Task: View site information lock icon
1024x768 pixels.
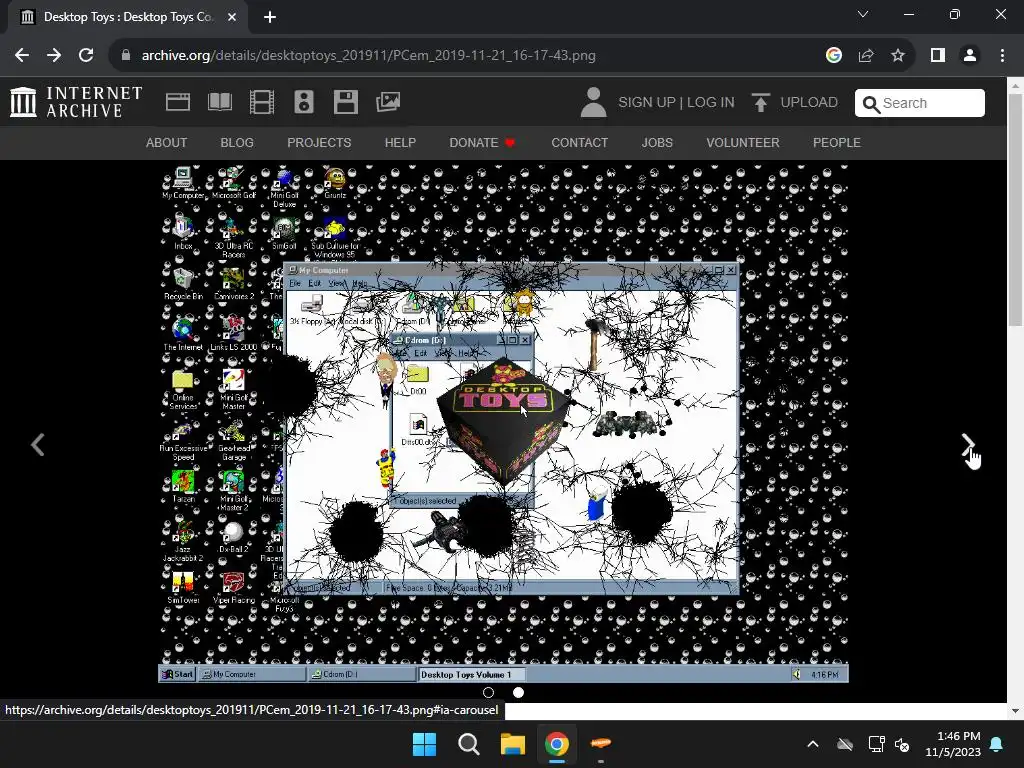Action: 126,56
